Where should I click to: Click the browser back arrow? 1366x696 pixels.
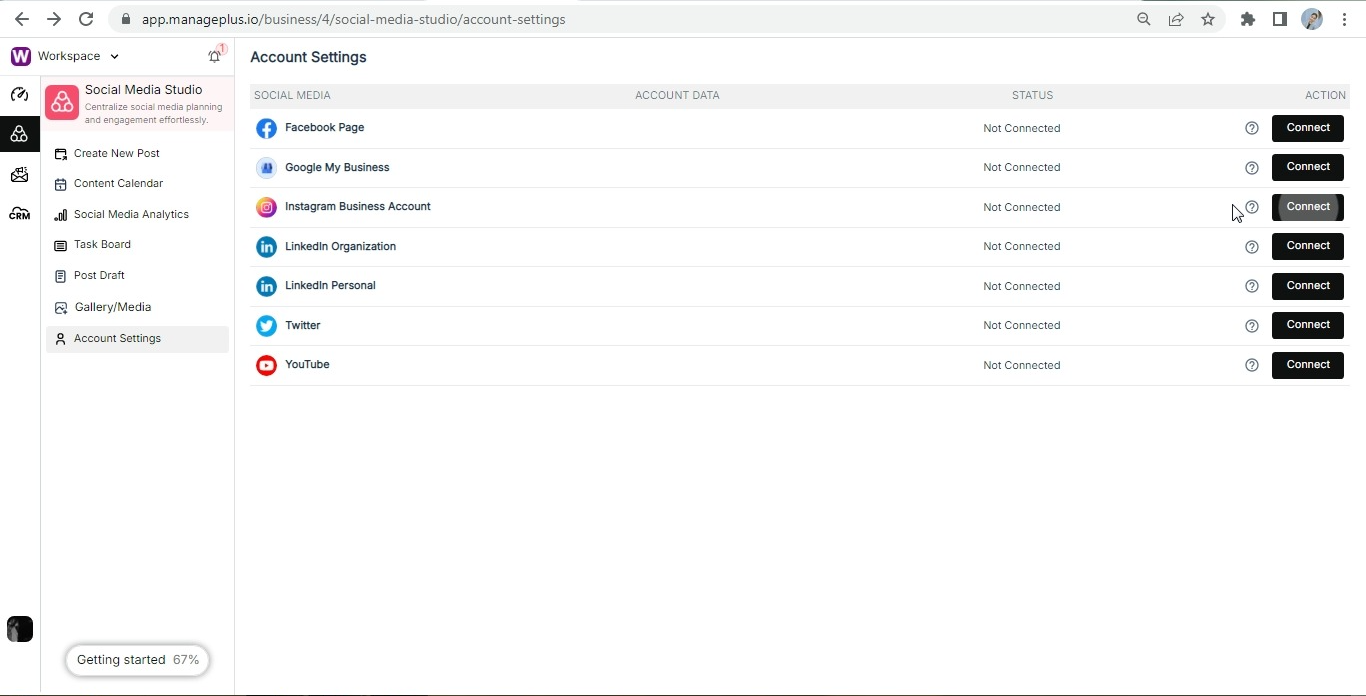(x=22, y=19)
